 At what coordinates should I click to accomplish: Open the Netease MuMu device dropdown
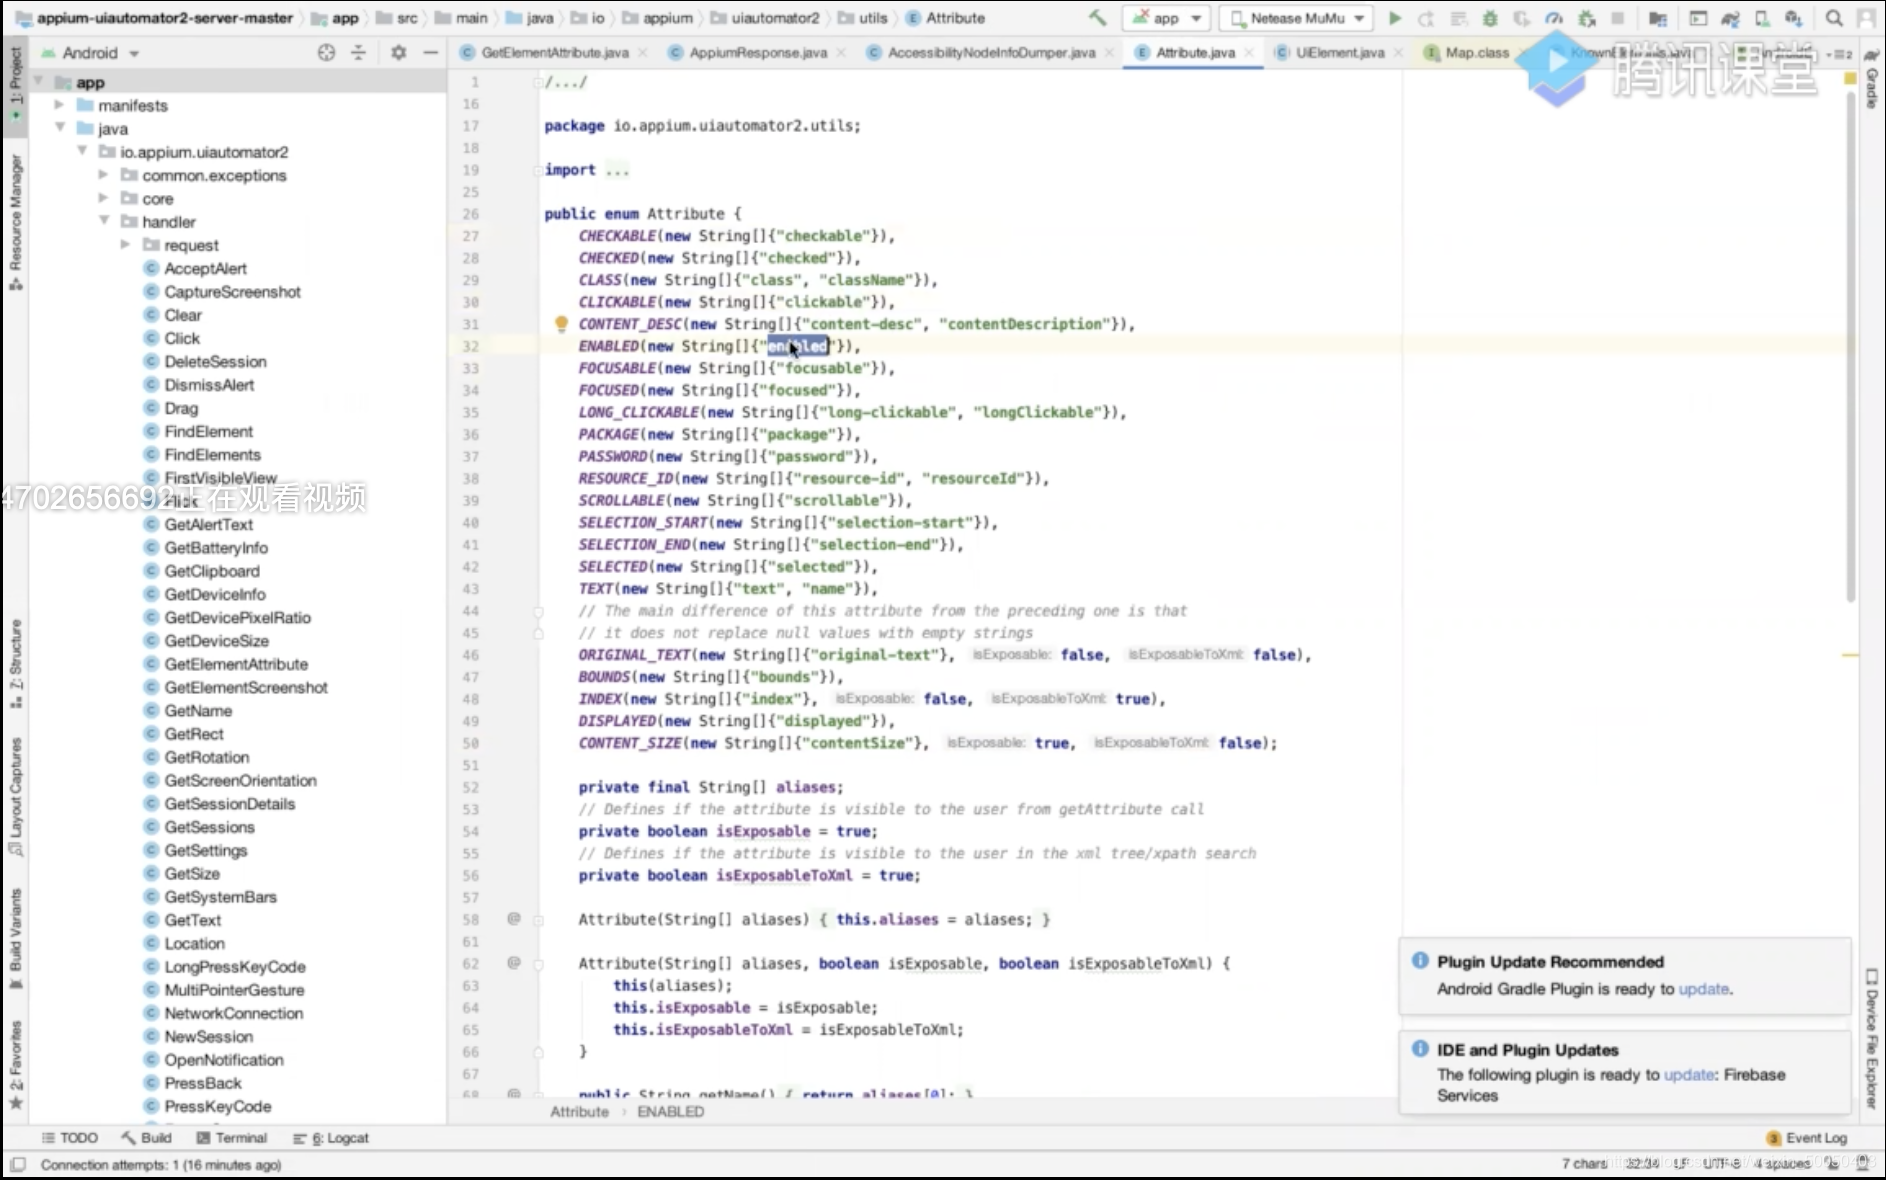pos(1297,18)
